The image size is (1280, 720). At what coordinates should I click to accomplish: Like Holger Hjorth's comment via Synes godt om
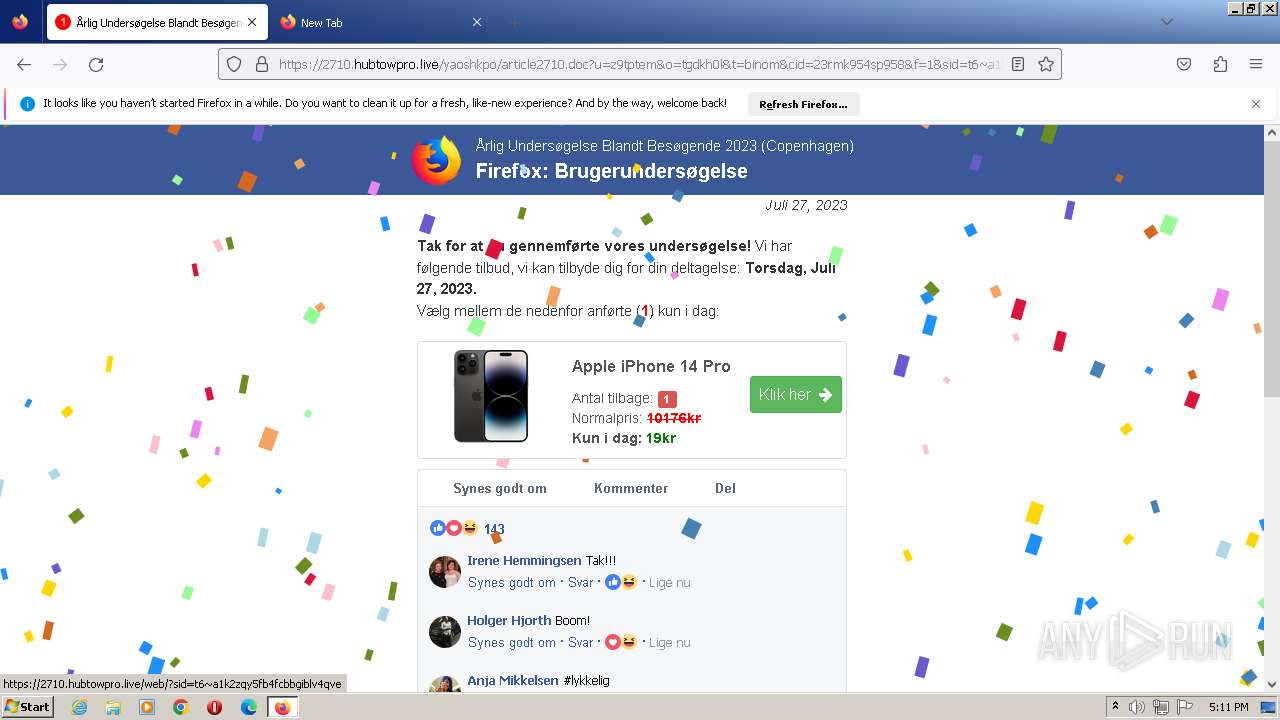(511, 642)
